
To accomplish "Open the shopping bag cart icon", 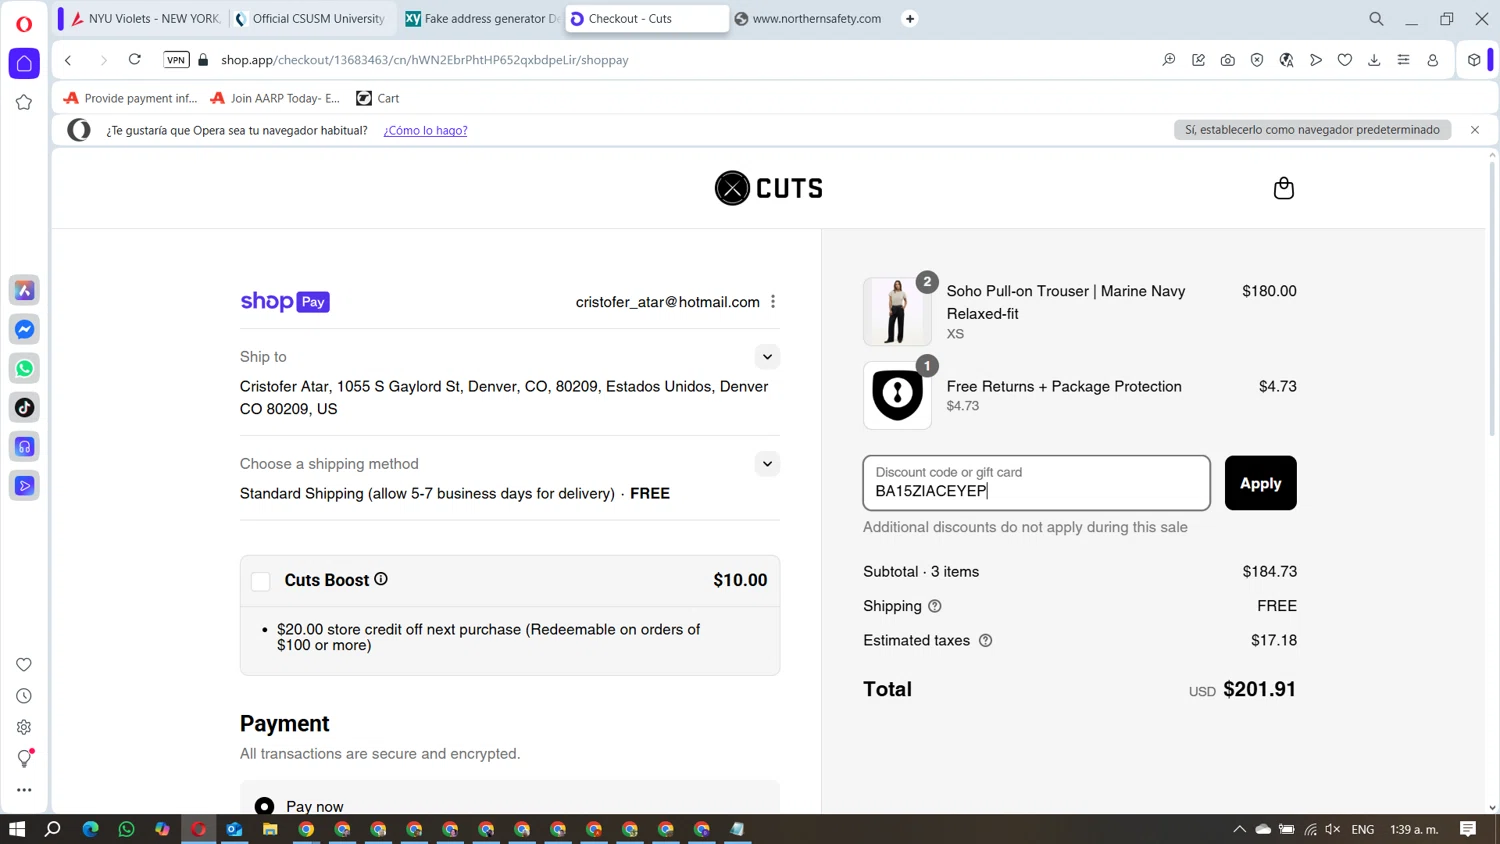I will pyautogui.click(x=1283, y=188).
